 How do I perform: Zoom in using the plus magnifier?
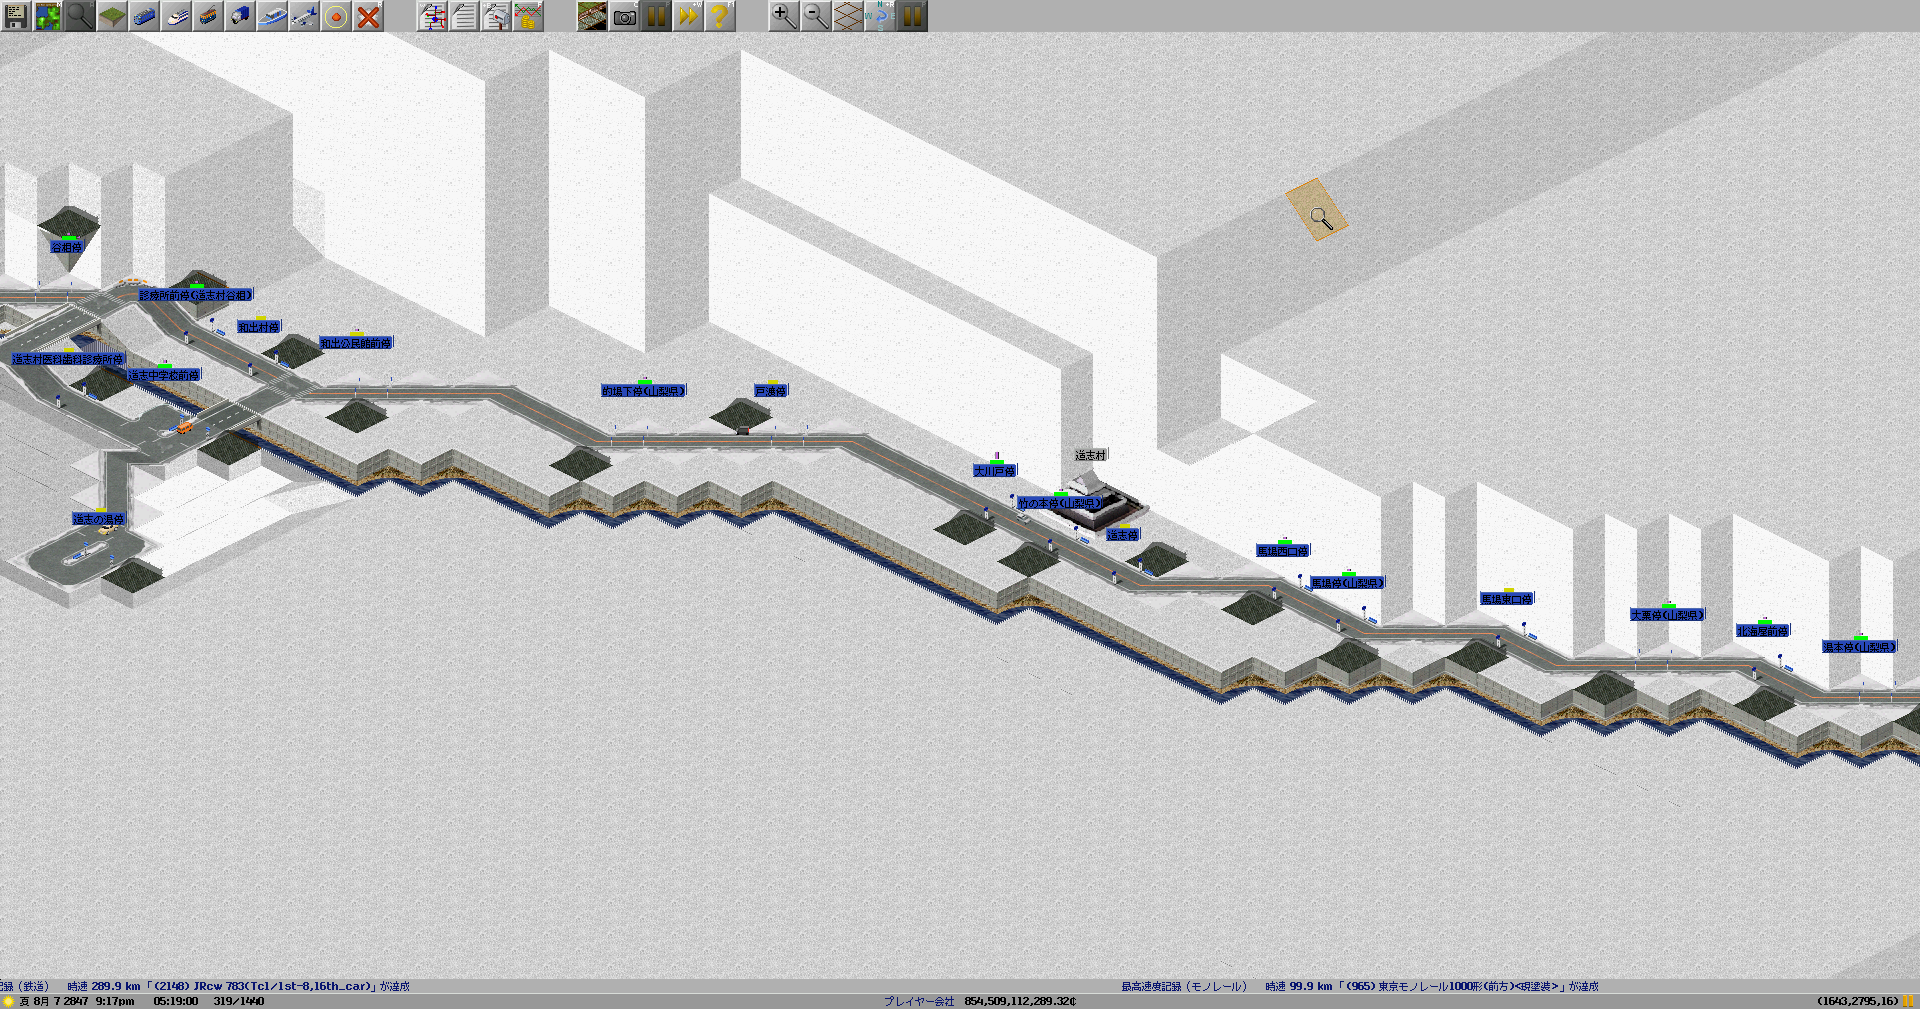[x=784, y=16]
